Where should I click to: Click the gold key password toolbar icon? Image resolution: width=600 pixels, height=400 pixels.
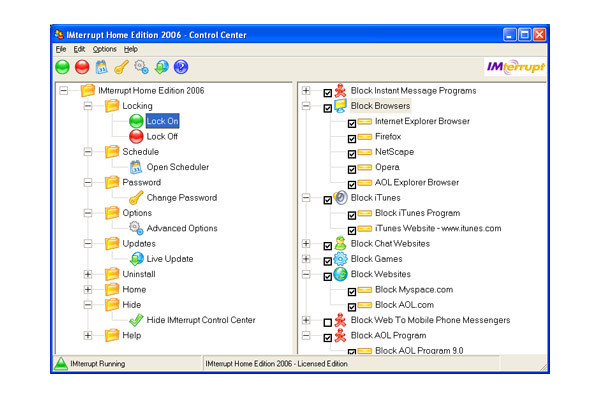(x=121, y=67)
